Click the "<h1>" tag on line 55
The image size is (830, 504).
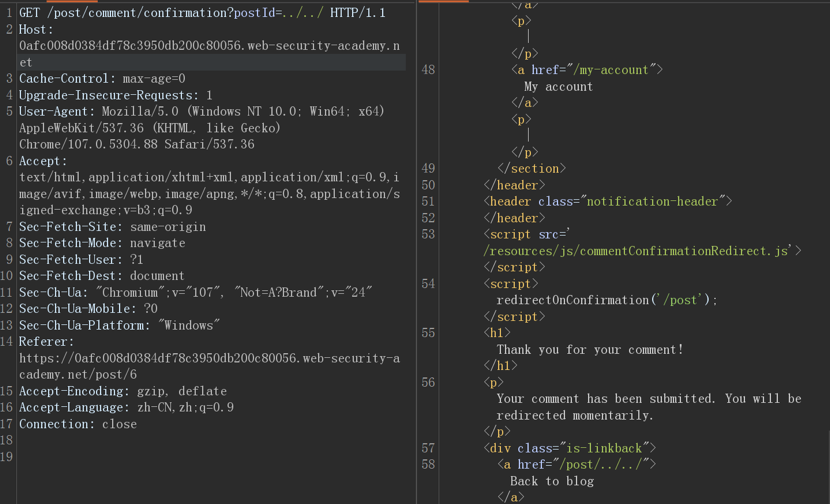(x=497, y=332)
